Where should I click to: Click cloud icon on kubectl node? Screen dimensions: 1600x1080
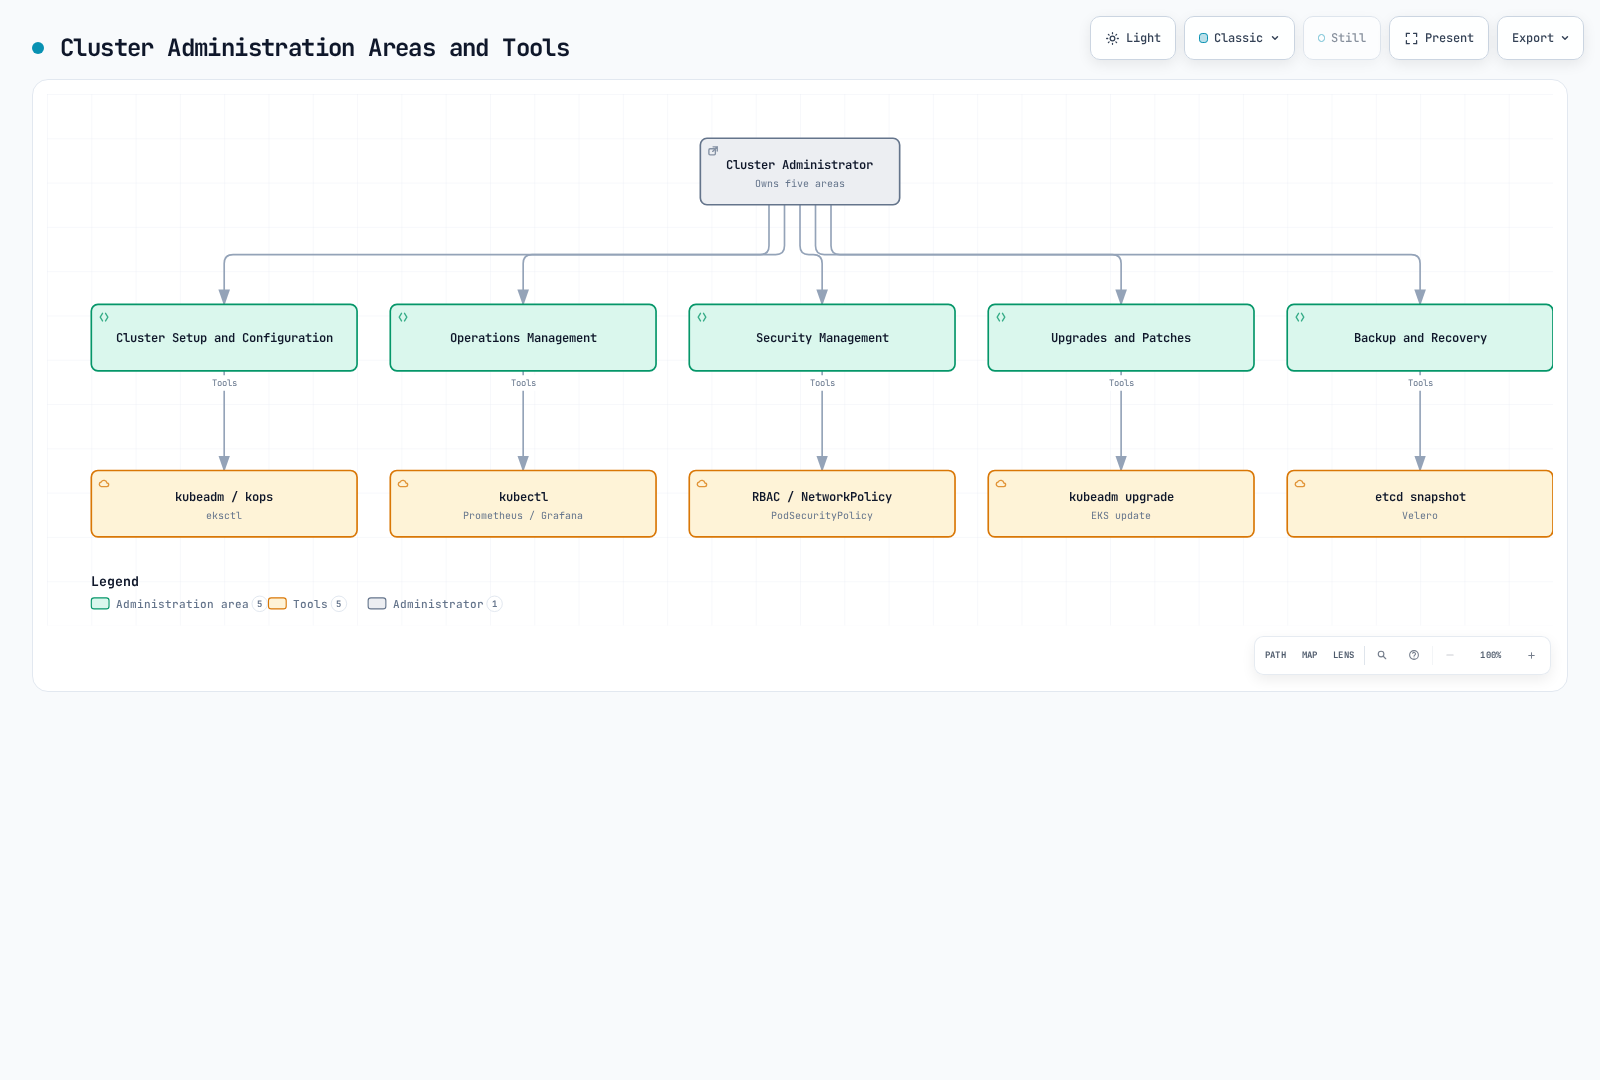pyautogui.click(x=403, y=483)
